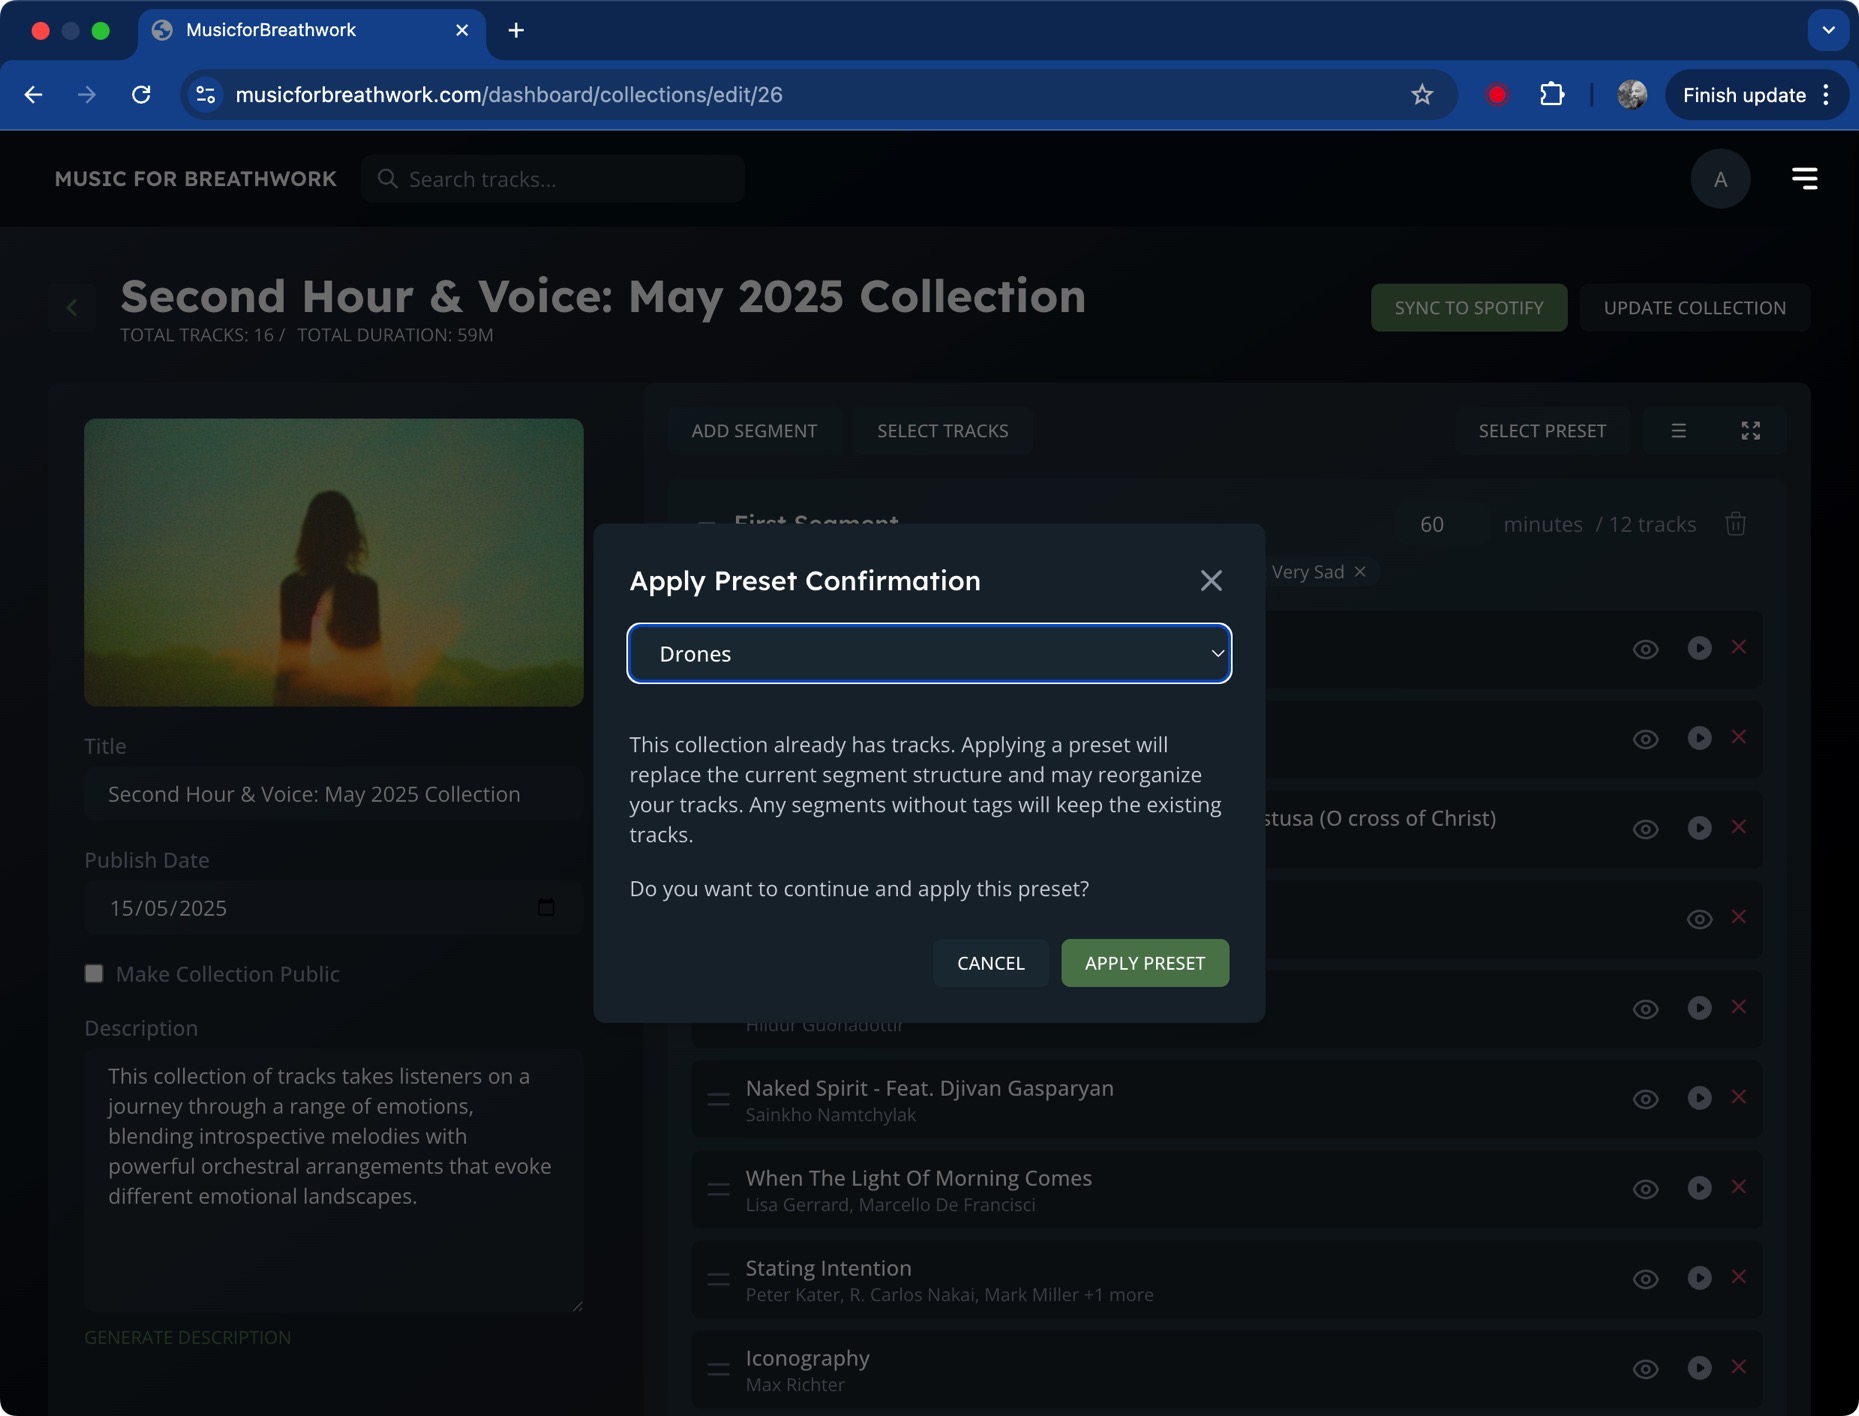
Task: Grab drag handle of When The Light Of Morning Comes
Action: [x=718, y=1189]
